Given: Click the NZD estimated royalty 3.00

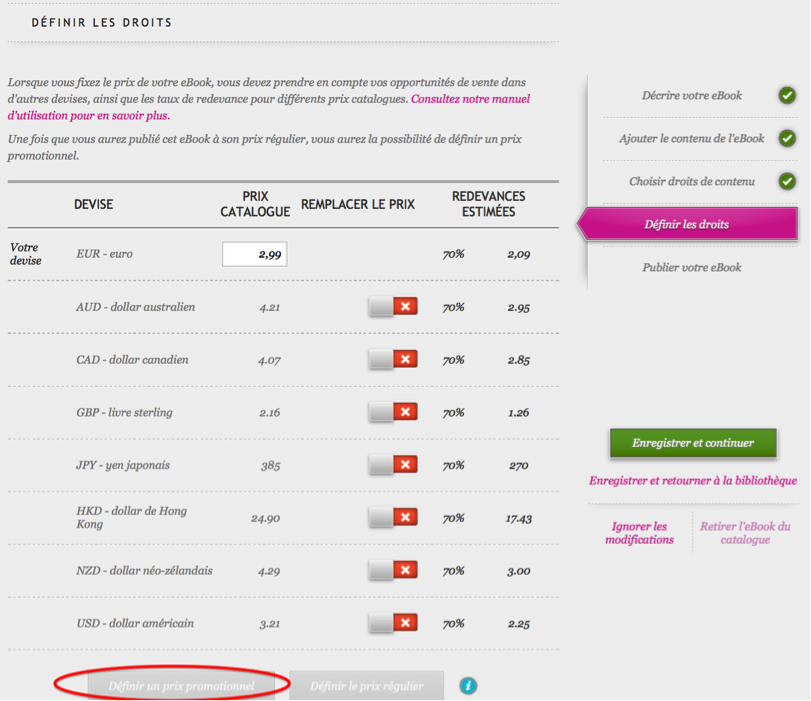Looking at the screenshot, I should tap(519, 571).
